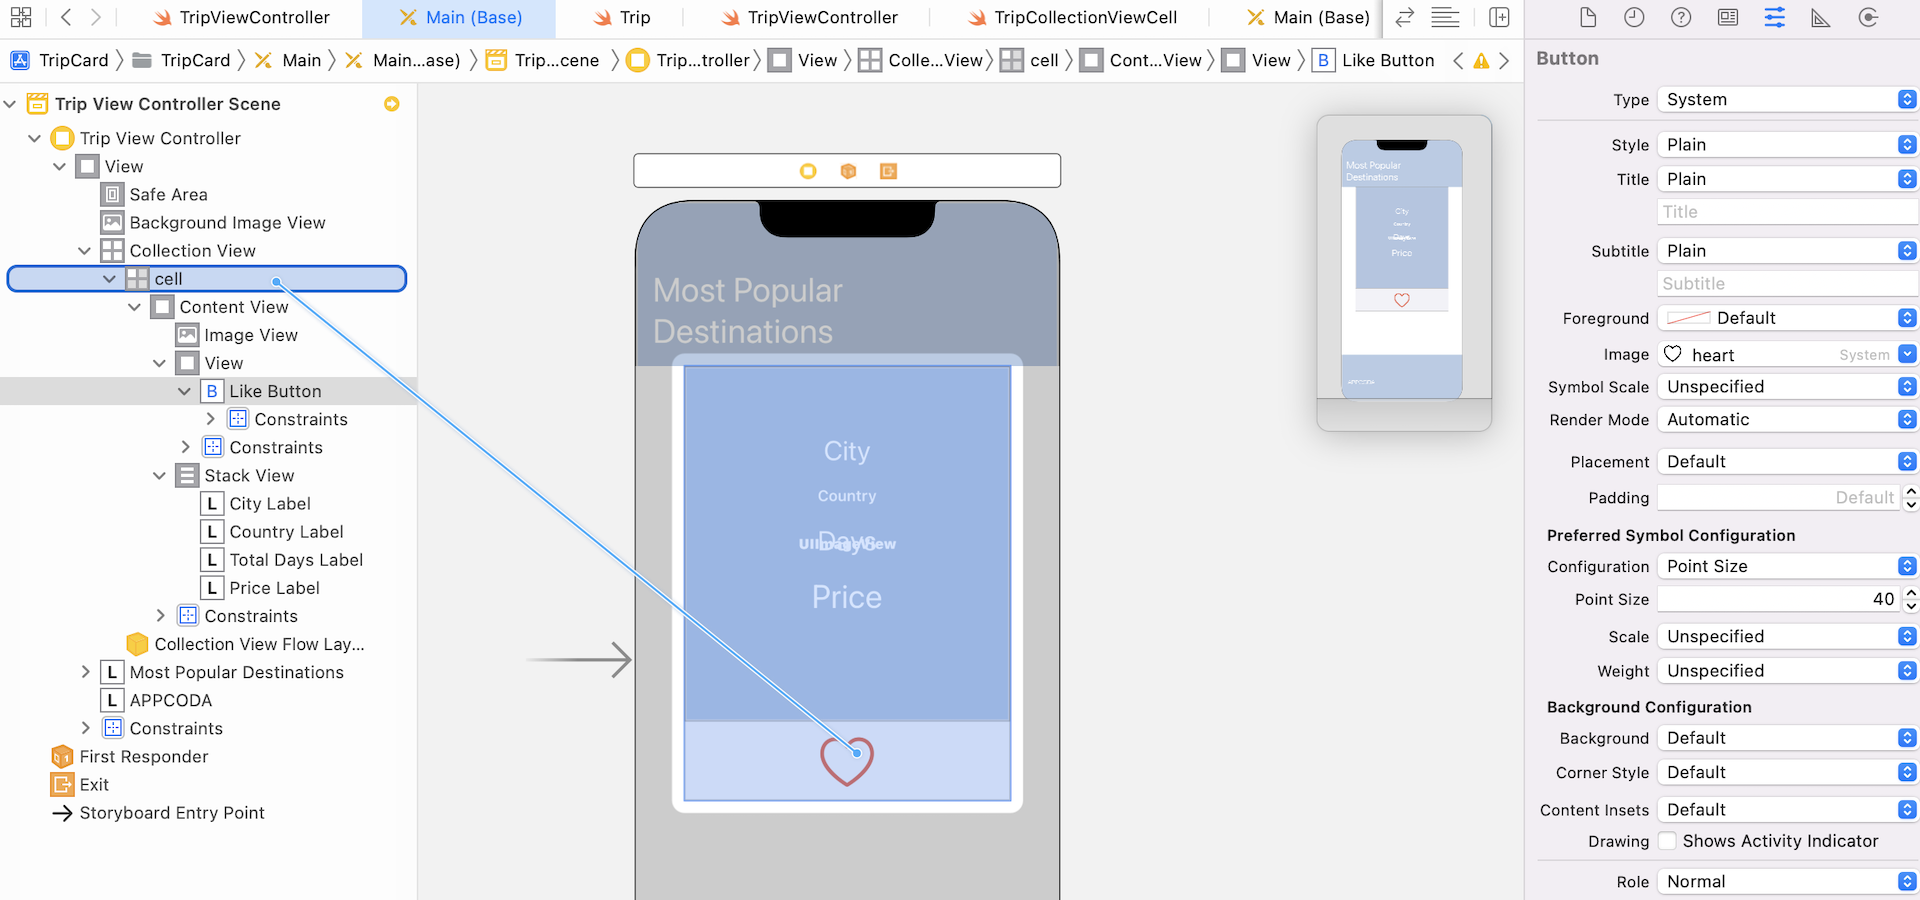Screen dimensions: 1920x900
Task: Open the button Type dropdown
Action: pos(1787,100)
